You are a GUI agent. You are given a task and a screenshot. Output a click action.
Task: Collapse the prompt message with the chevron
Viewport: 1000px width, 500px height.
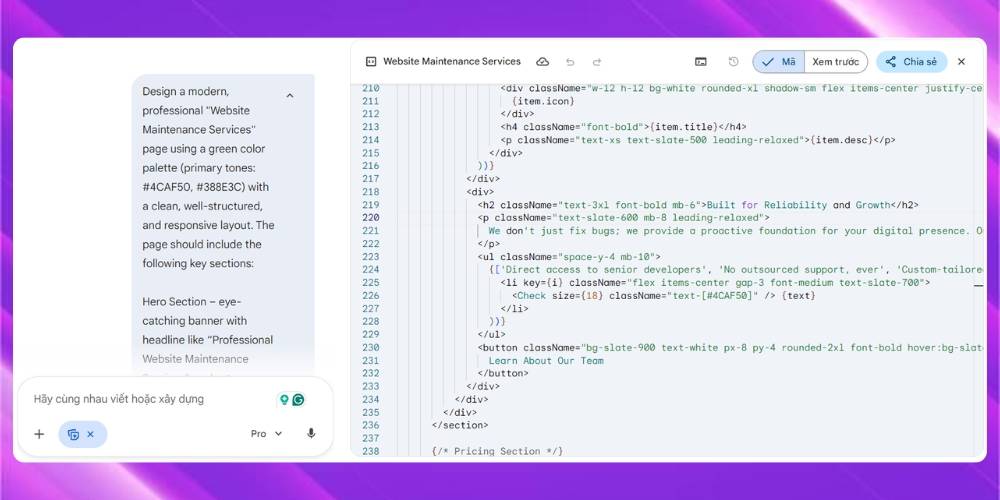pyautogui.click(x=290, y=96)
